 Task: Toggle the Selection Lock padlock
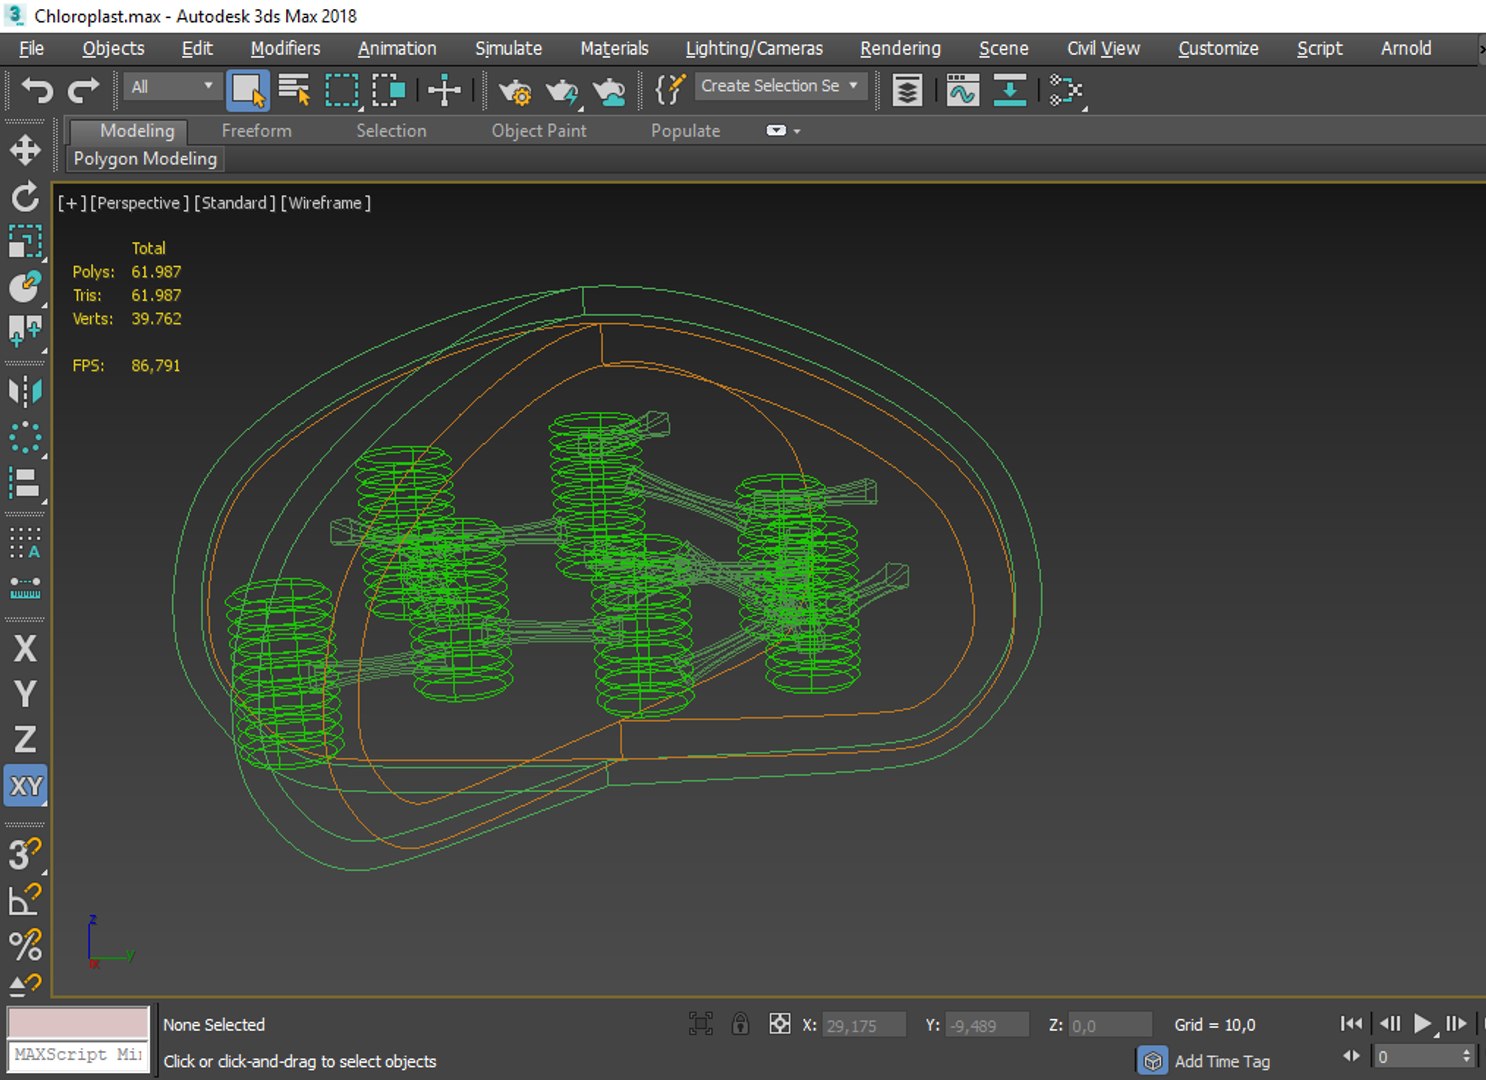[740, 1024]
